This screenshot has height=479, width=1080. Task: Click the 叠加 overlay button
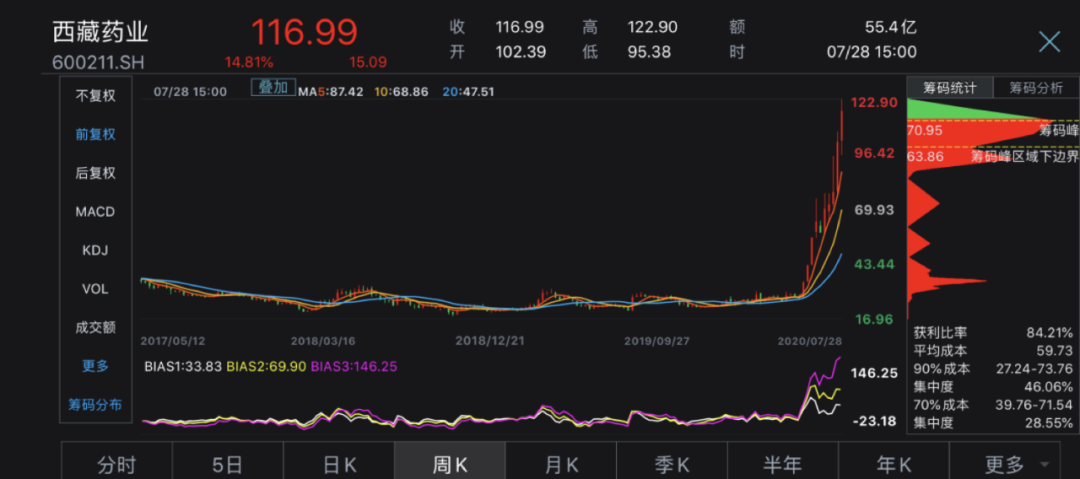tap(273, 88)
